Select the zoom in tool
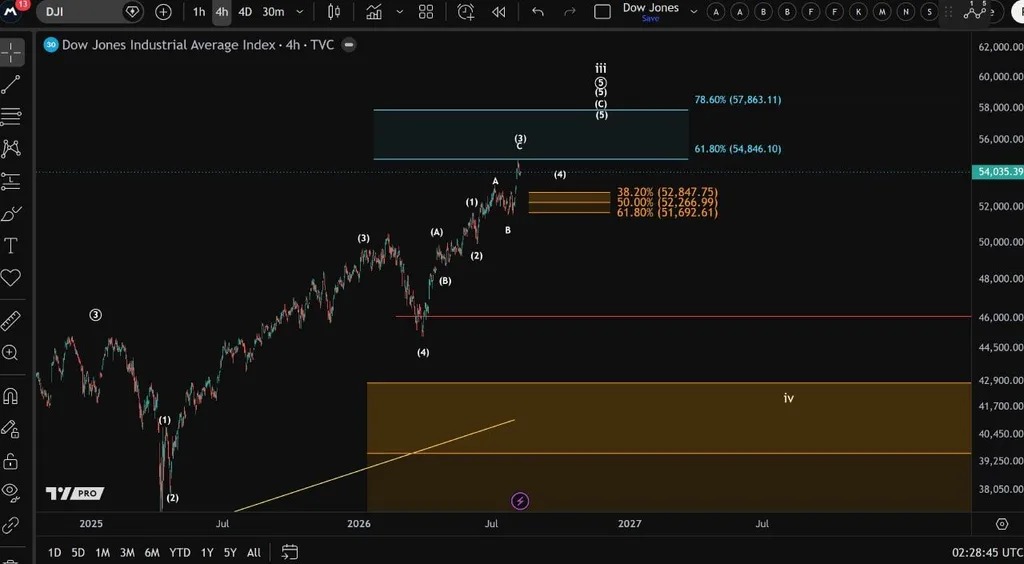Screen dimensions: 1024x564 11,353
